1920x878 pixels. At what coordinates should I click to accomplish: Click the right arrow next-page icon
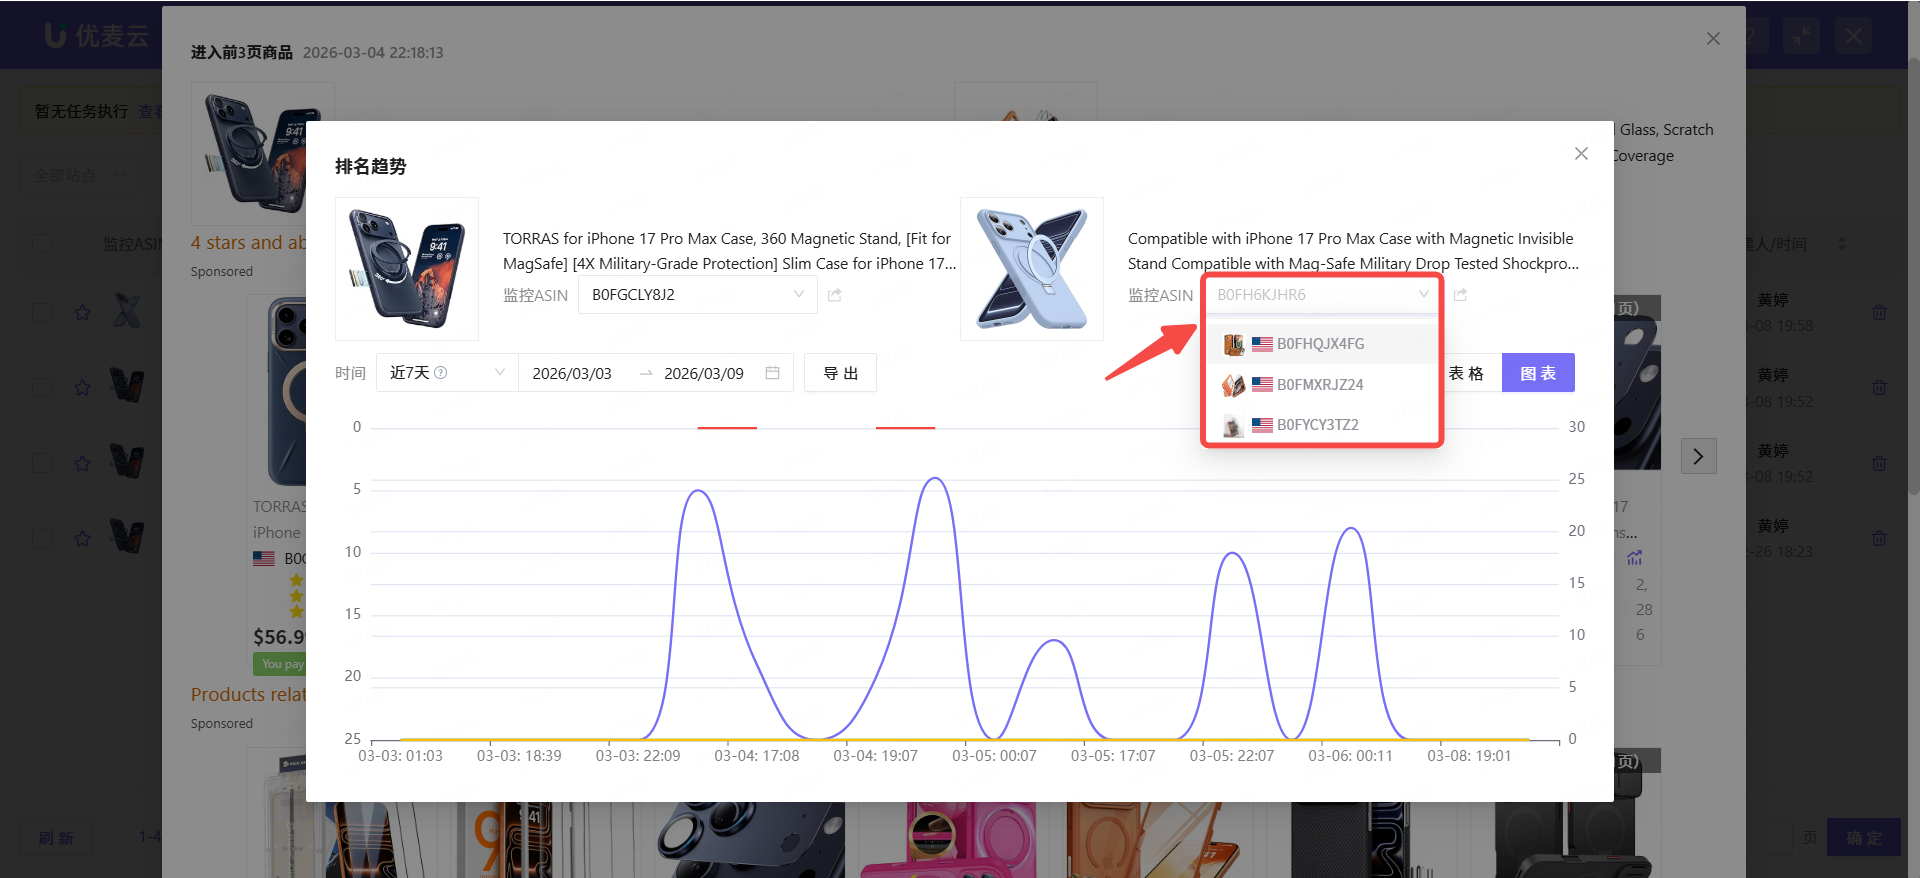pos(1698,457)
